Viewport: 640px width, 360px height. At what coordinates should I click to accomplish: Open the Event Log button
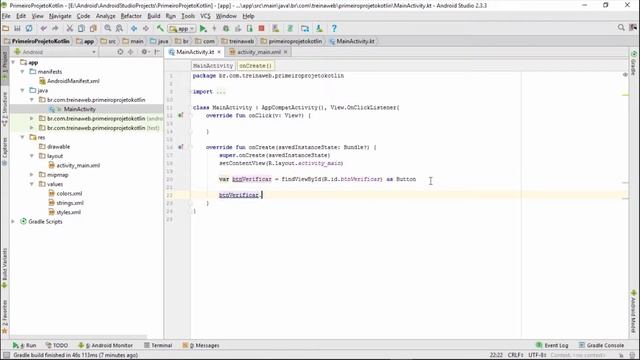(552, 345)
